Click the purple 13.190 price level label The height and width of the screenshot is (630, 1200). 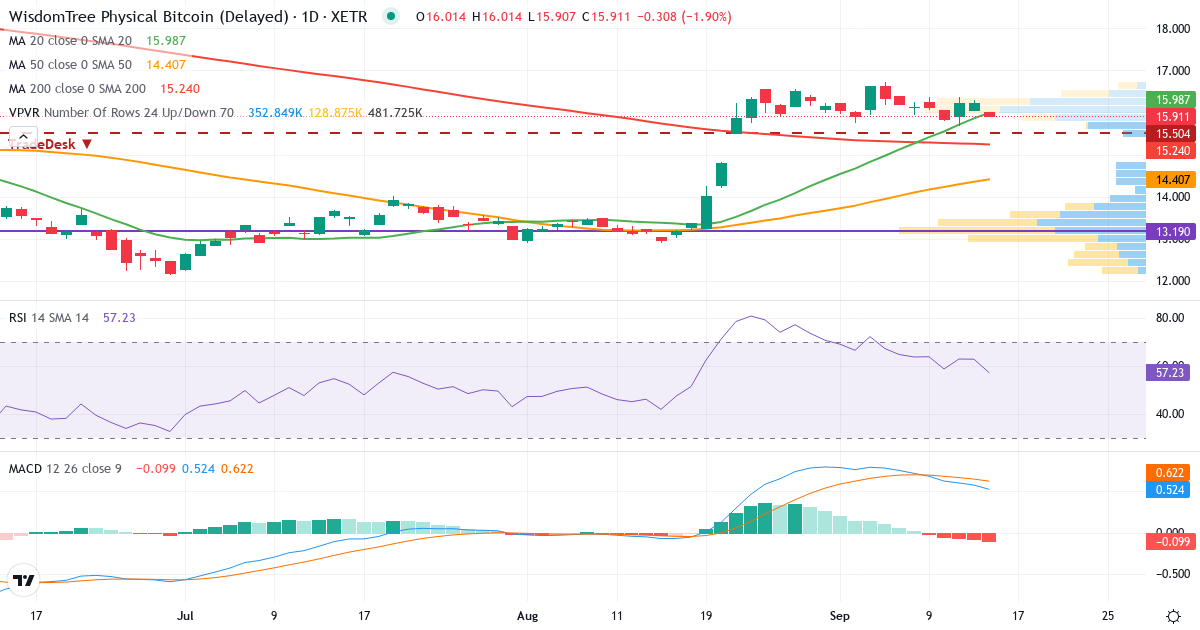coord(1172,231)
